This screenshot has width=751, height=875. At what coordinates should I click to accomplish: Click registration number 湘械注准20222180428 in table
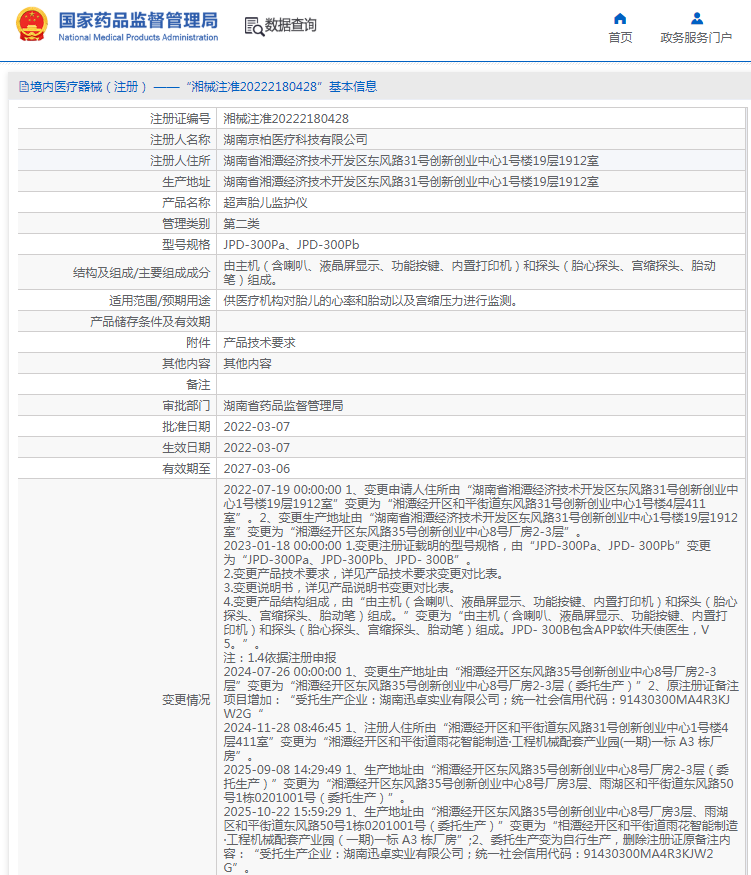(285, 119)
